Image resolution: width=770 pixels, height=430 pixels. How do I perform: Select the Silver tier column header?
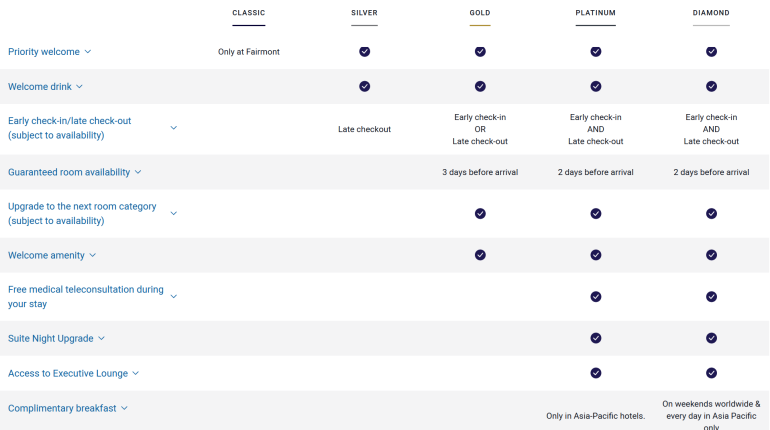(365, 13)
